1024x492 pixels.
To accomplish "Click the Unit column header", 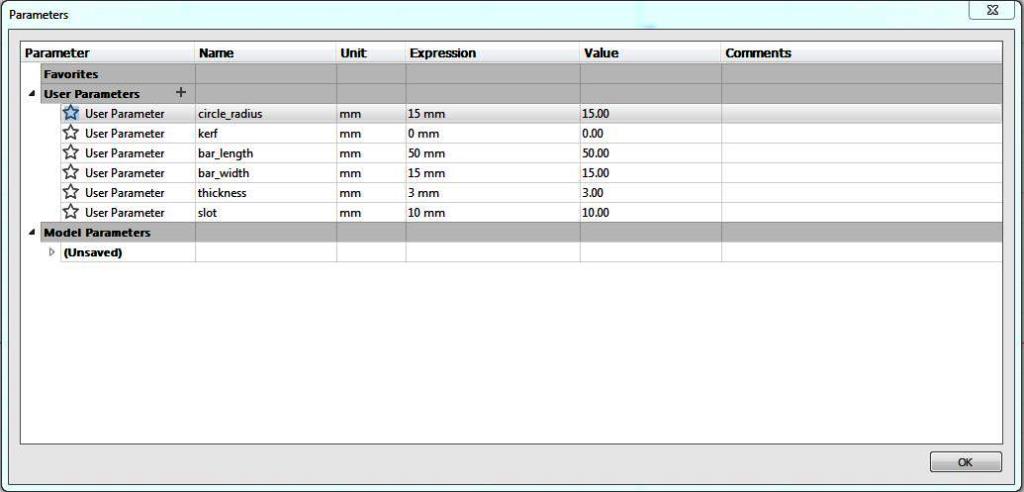I will (371, 53).
